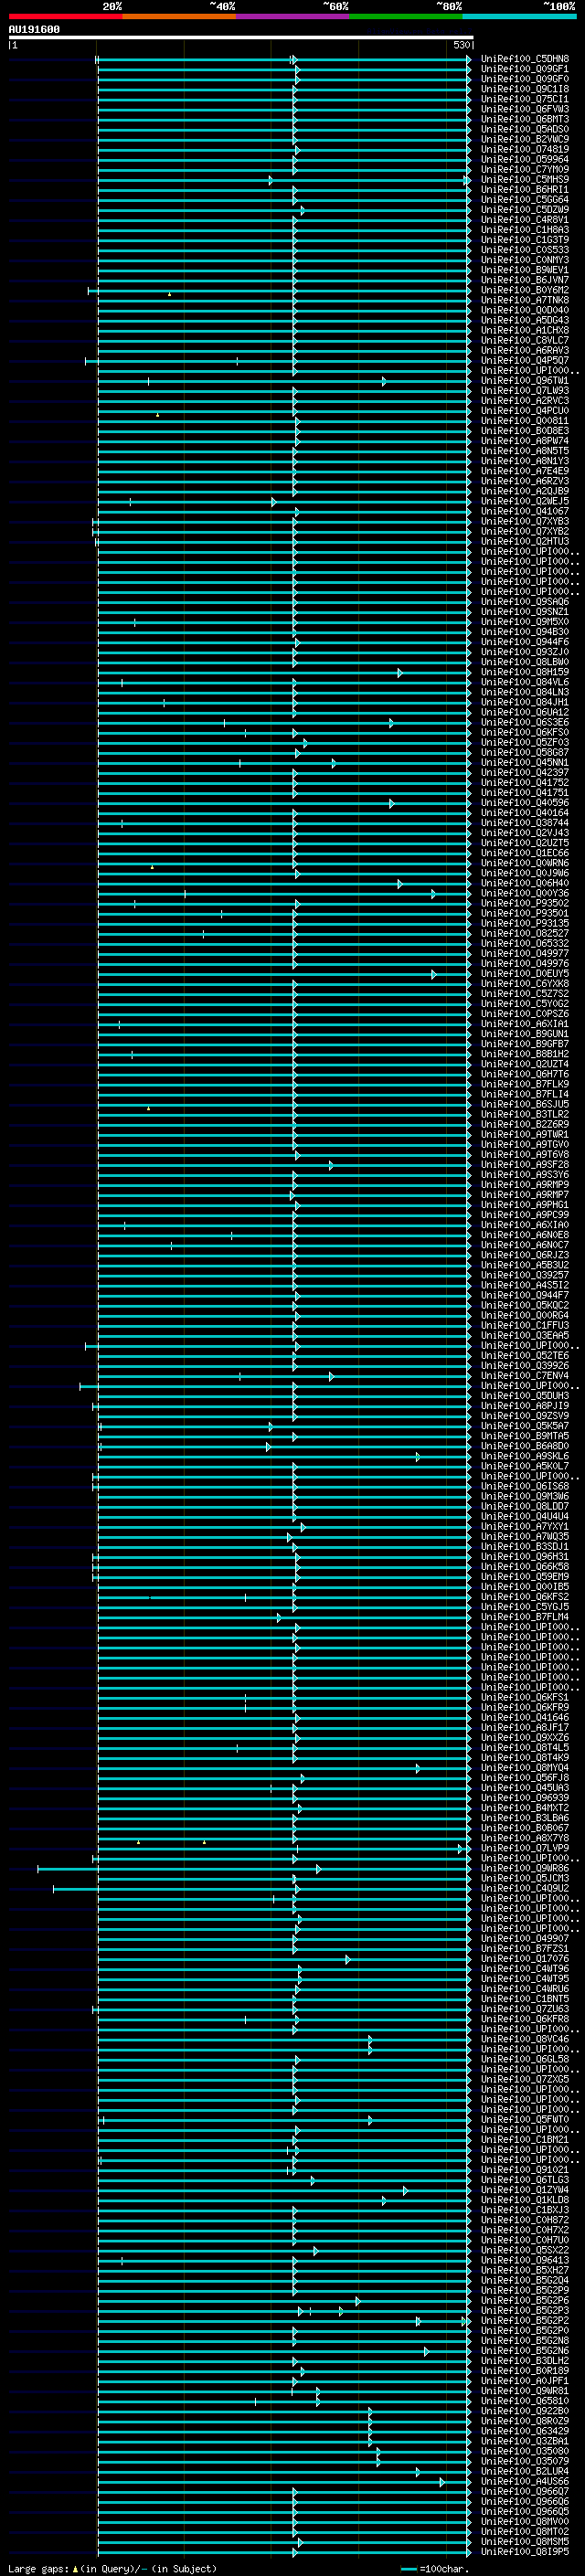585x2576 pixels.
Task: Select the UniRef100_A5B3U2 label
Action: pyautogui.click(x=525, y=1265)
